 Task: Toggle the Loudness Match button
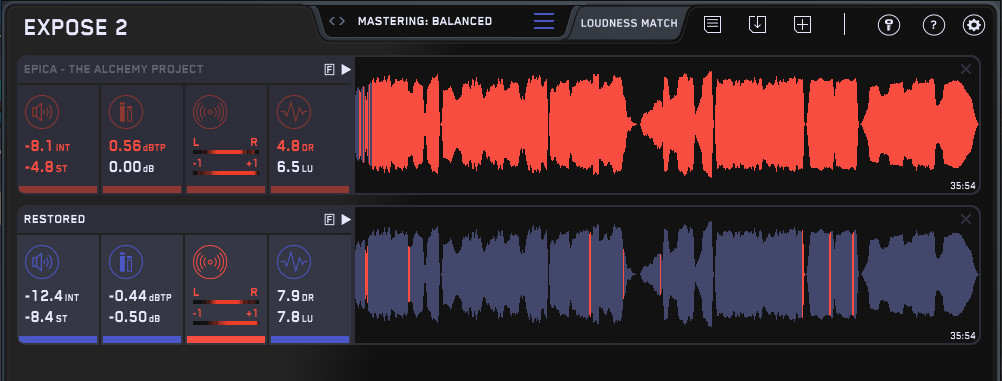629,24
